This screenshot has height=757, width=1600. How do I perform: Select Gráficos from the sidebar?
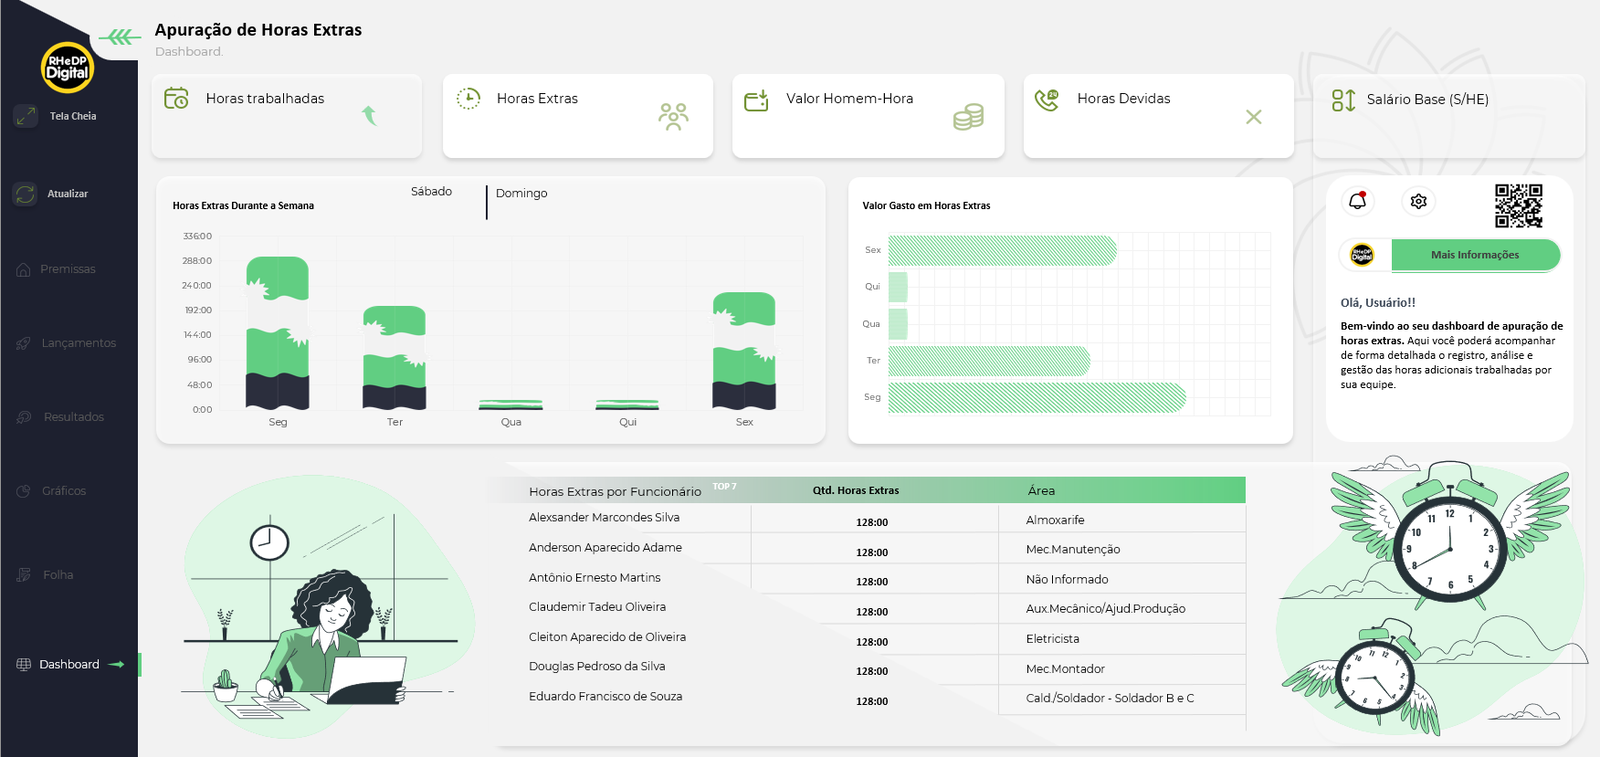click(63, 491)
